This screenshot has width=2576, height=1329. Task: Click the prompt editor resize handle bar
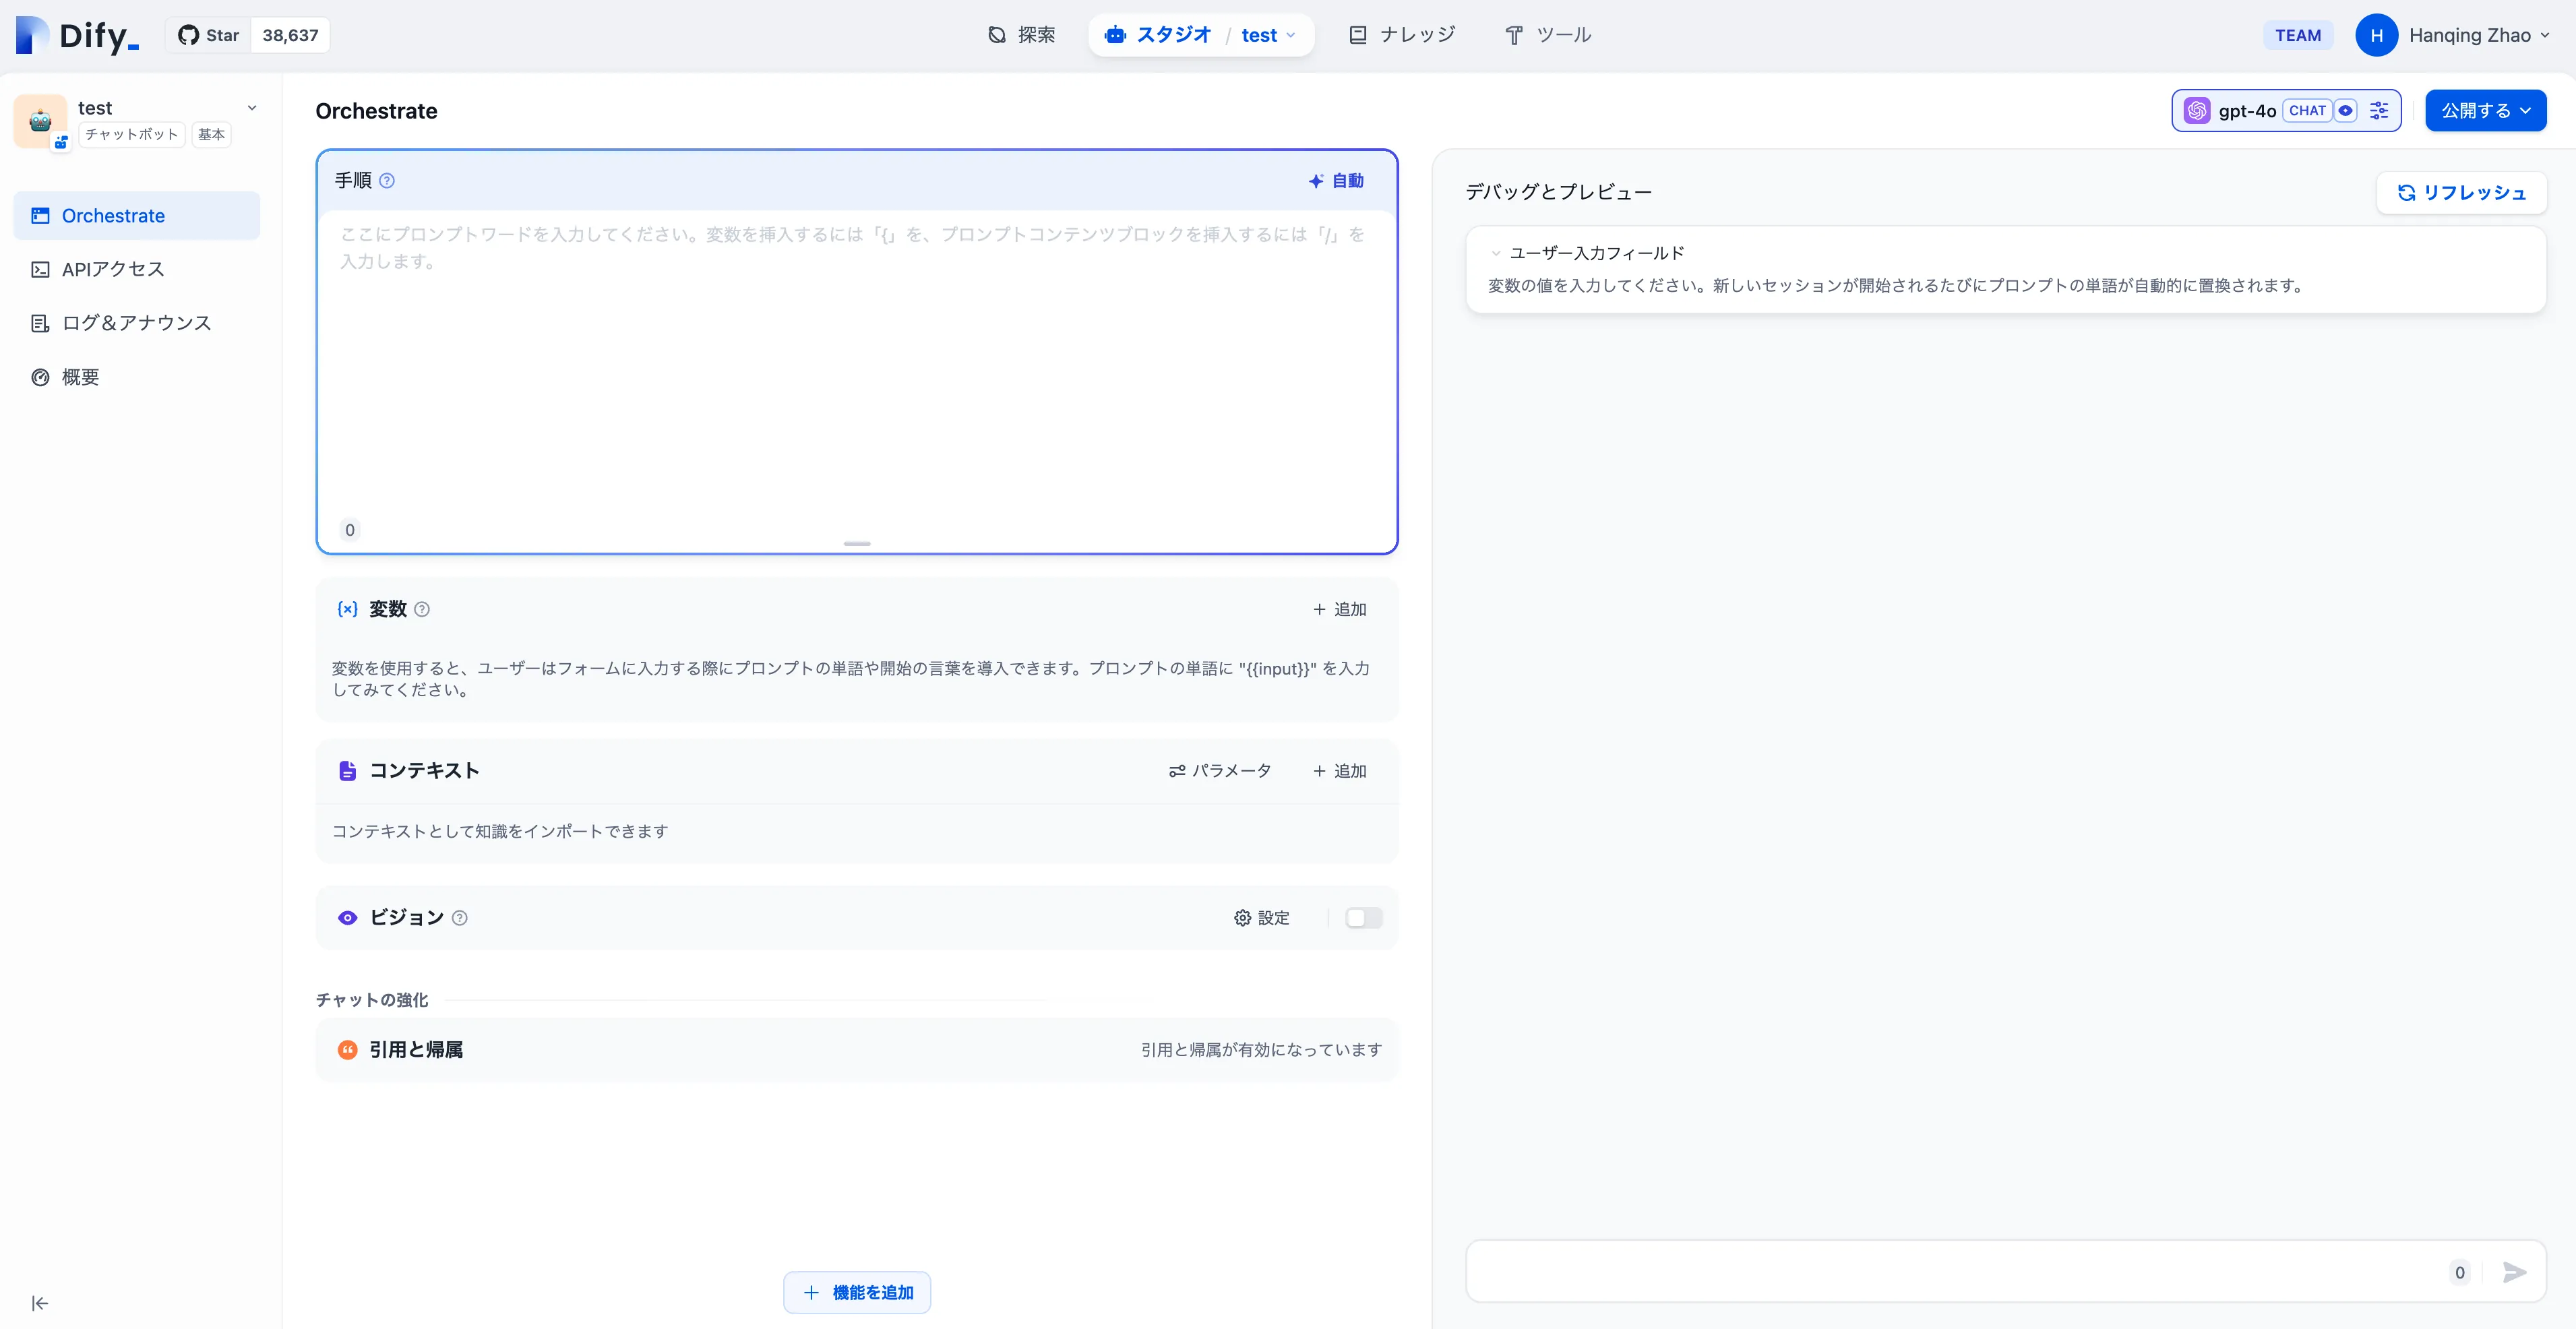point(857,543)
